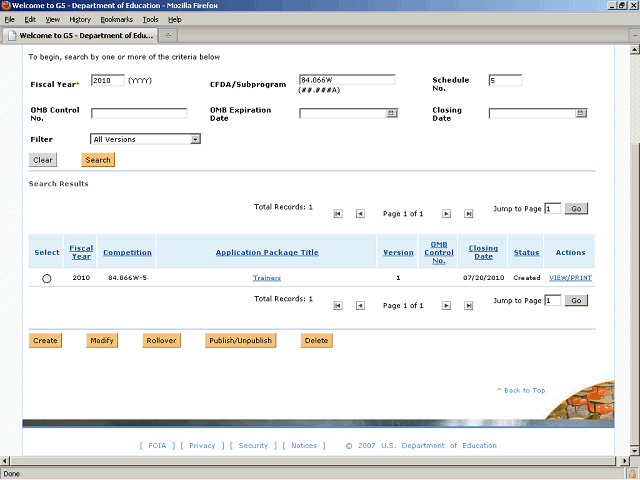Open the Privacy footer link
This screenshot has height=480, width=640.
202,446
